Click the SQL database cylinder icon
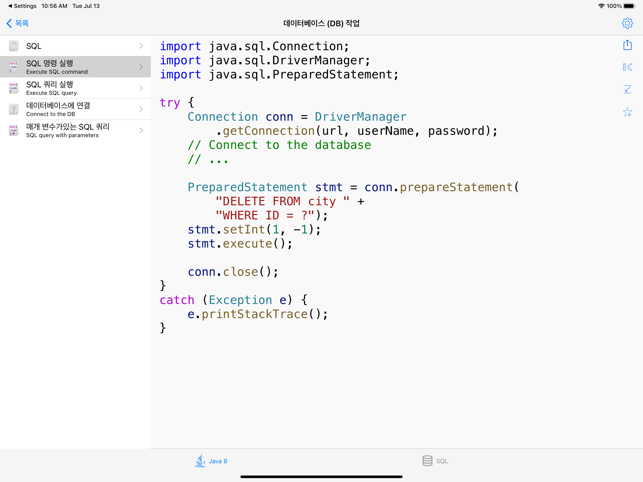The height and width of the screenshot is (482, 643). point(427,461)
